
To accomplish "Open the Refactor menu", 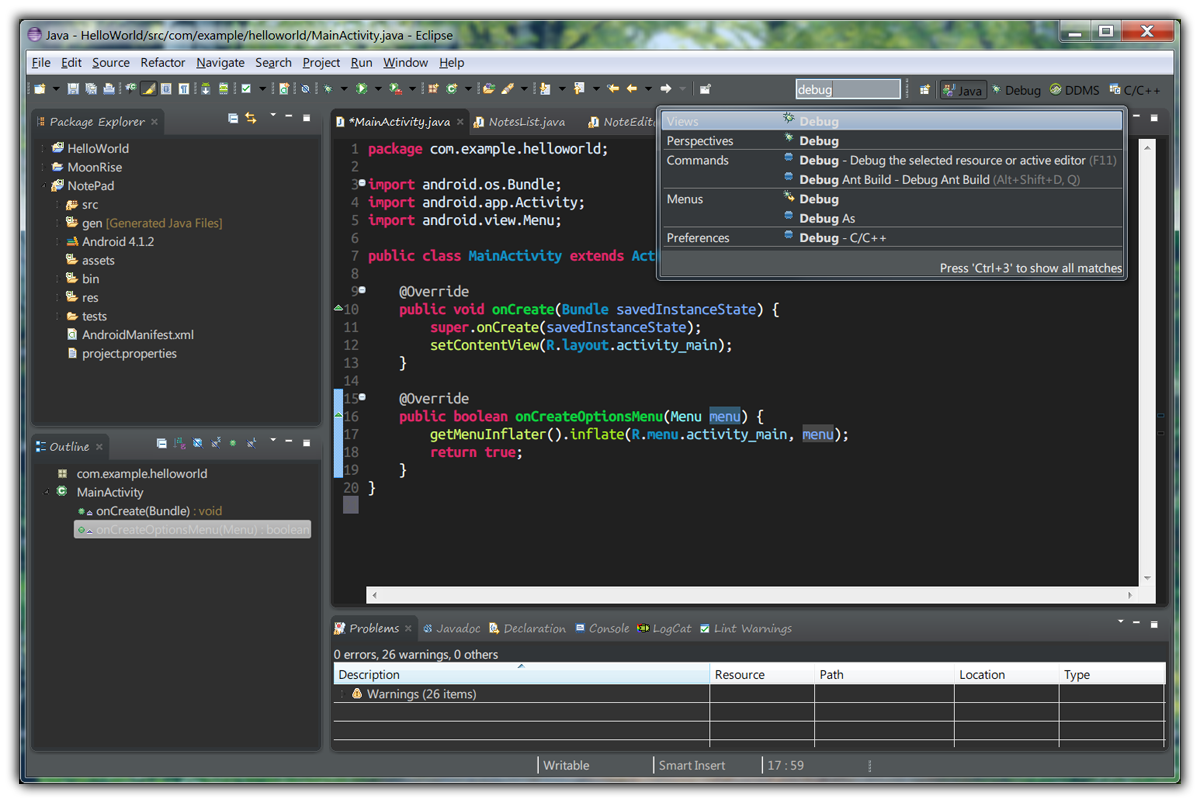I will 163,62.
